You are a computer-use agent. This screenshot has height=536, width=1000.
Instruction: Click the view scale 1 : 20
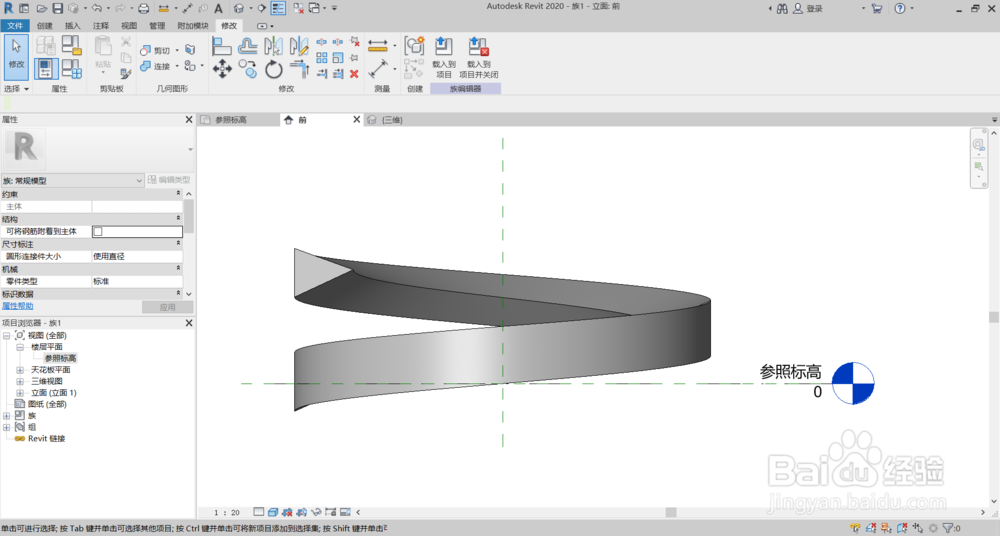227,512
